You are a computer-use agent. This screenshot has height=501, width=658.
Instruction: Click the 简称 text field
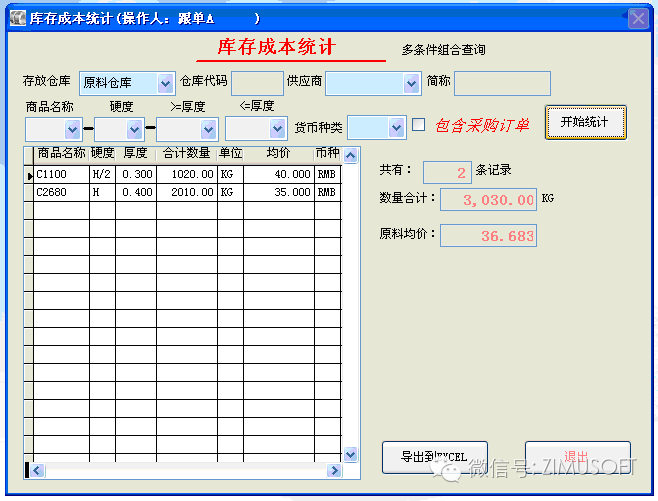(x=502, y=83)
